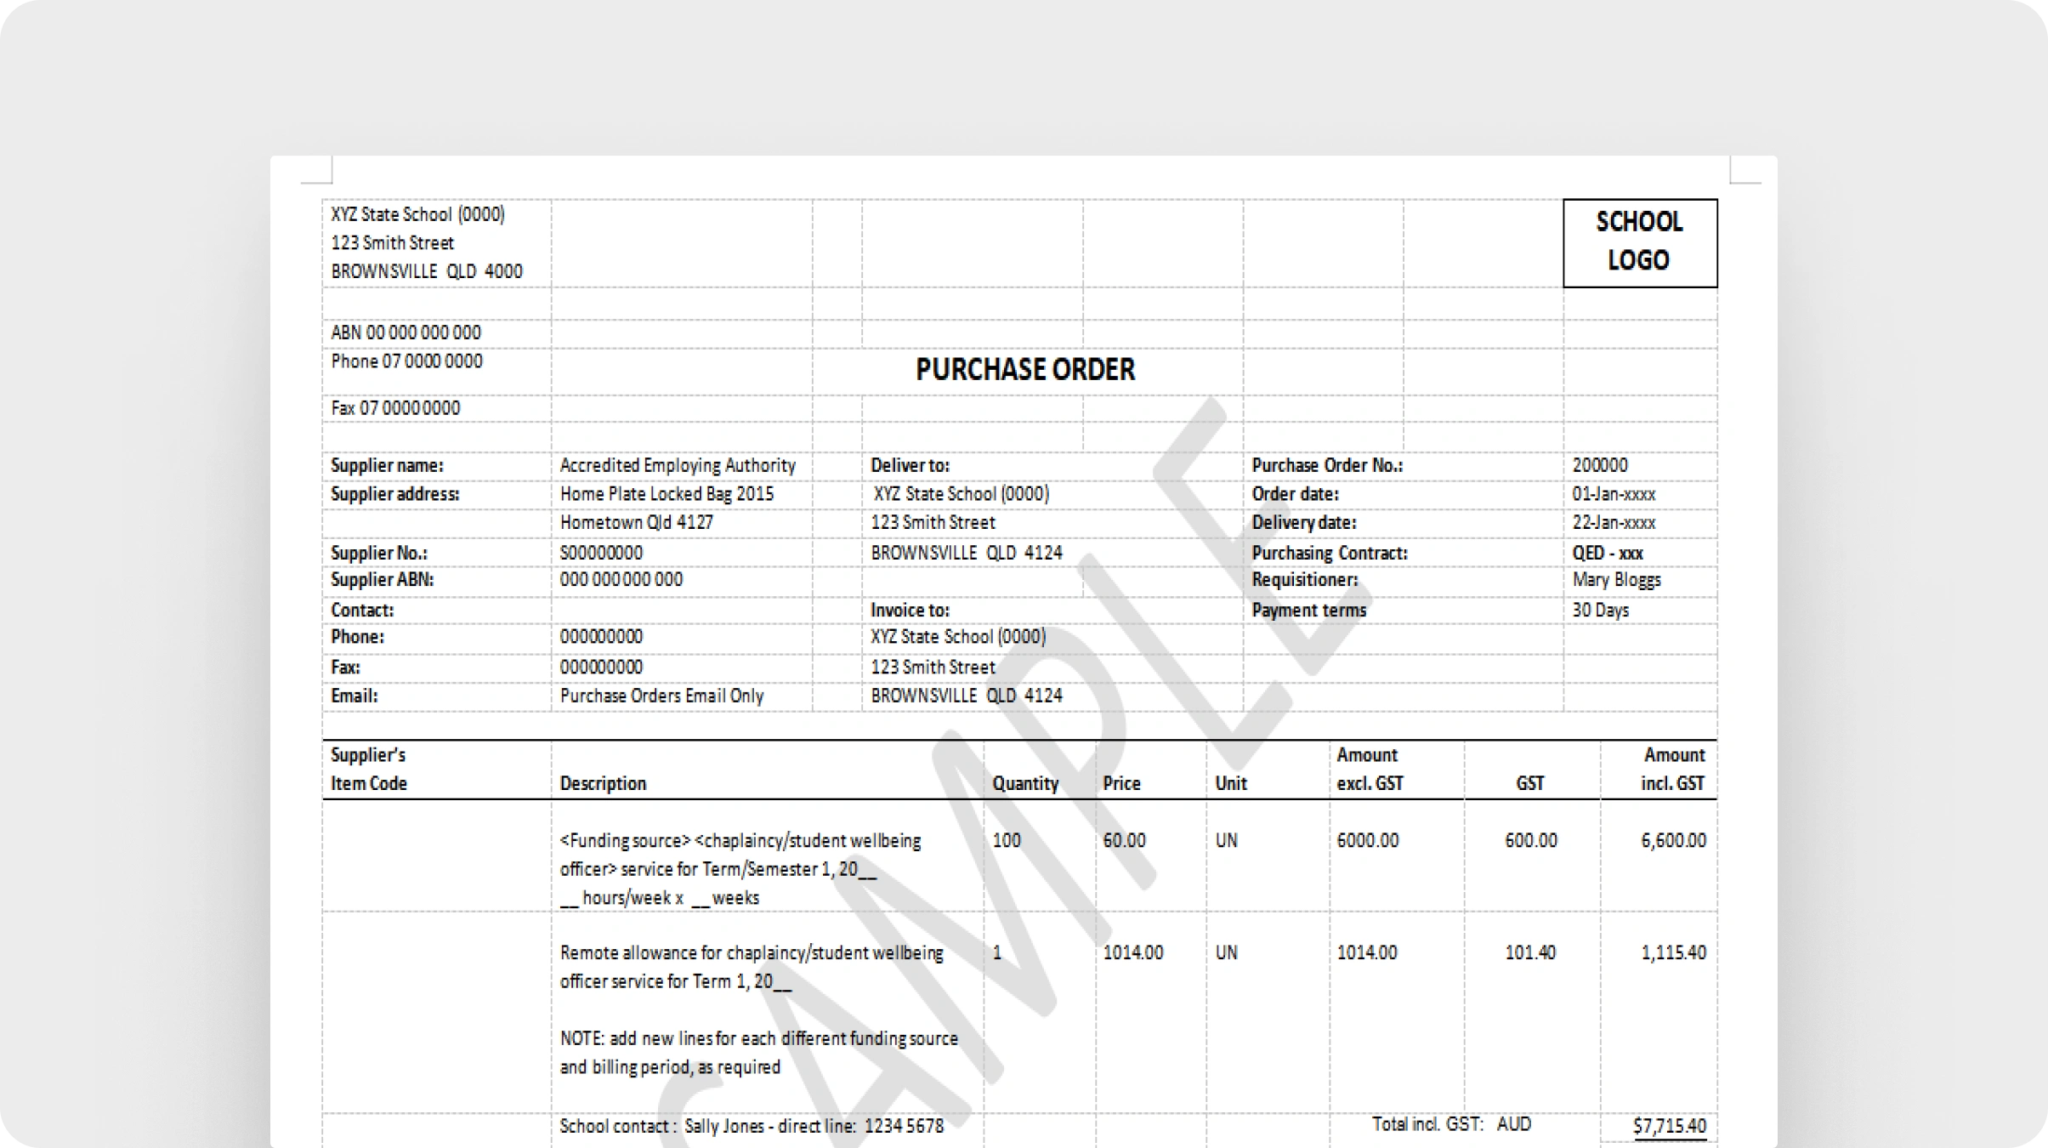Select amount 1,115.40
Image resolution: width=2048 pixels, height=1148 pixels.
pyautogui.click(x=1673, y=953)
